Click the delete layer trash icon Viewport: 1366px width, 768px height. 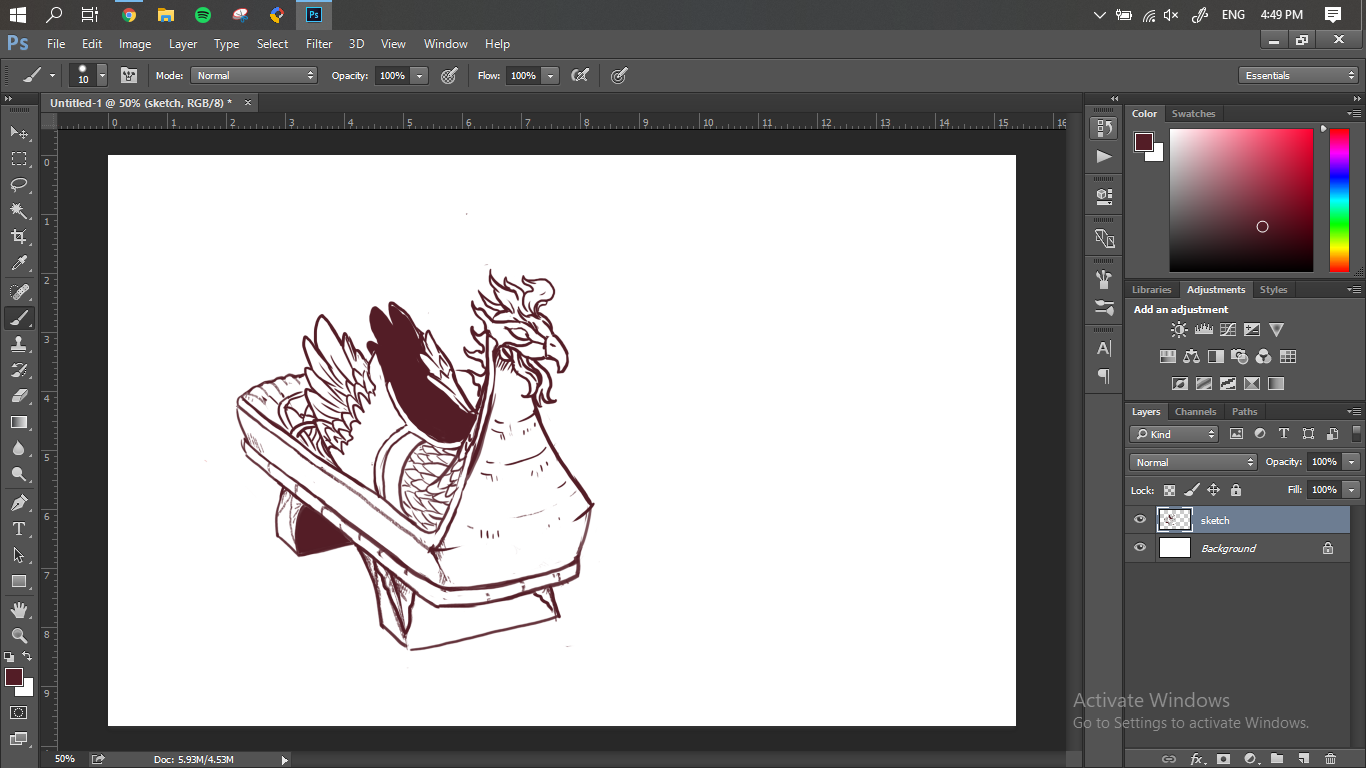coord(1330,759)
